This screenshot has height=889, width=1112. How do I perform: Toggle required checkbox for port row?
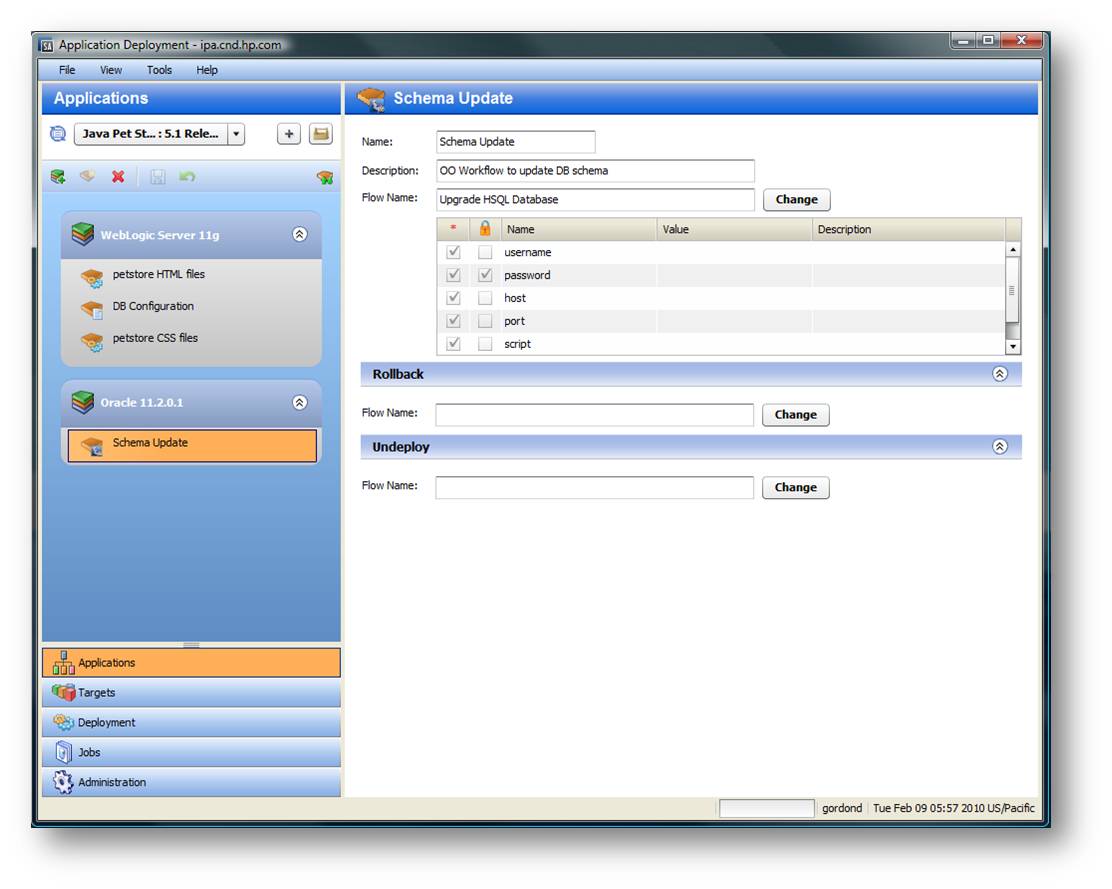454,321
